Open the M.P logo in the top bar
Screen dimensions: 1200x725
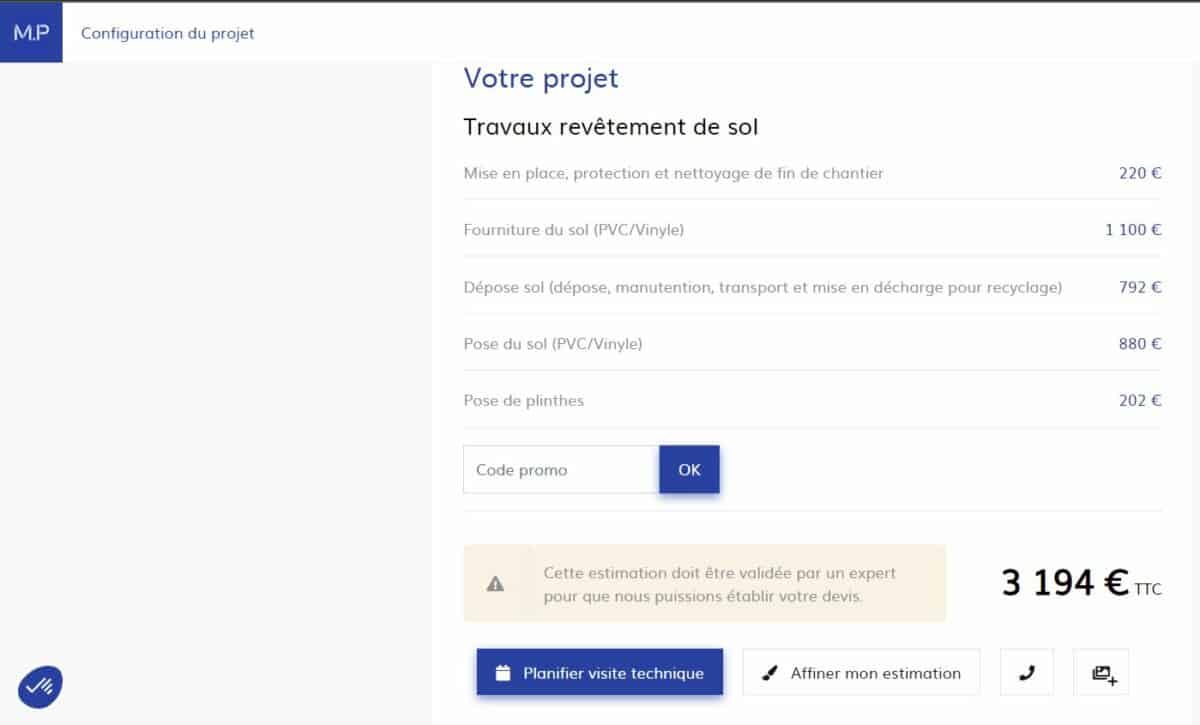click(x=31, y=31)
